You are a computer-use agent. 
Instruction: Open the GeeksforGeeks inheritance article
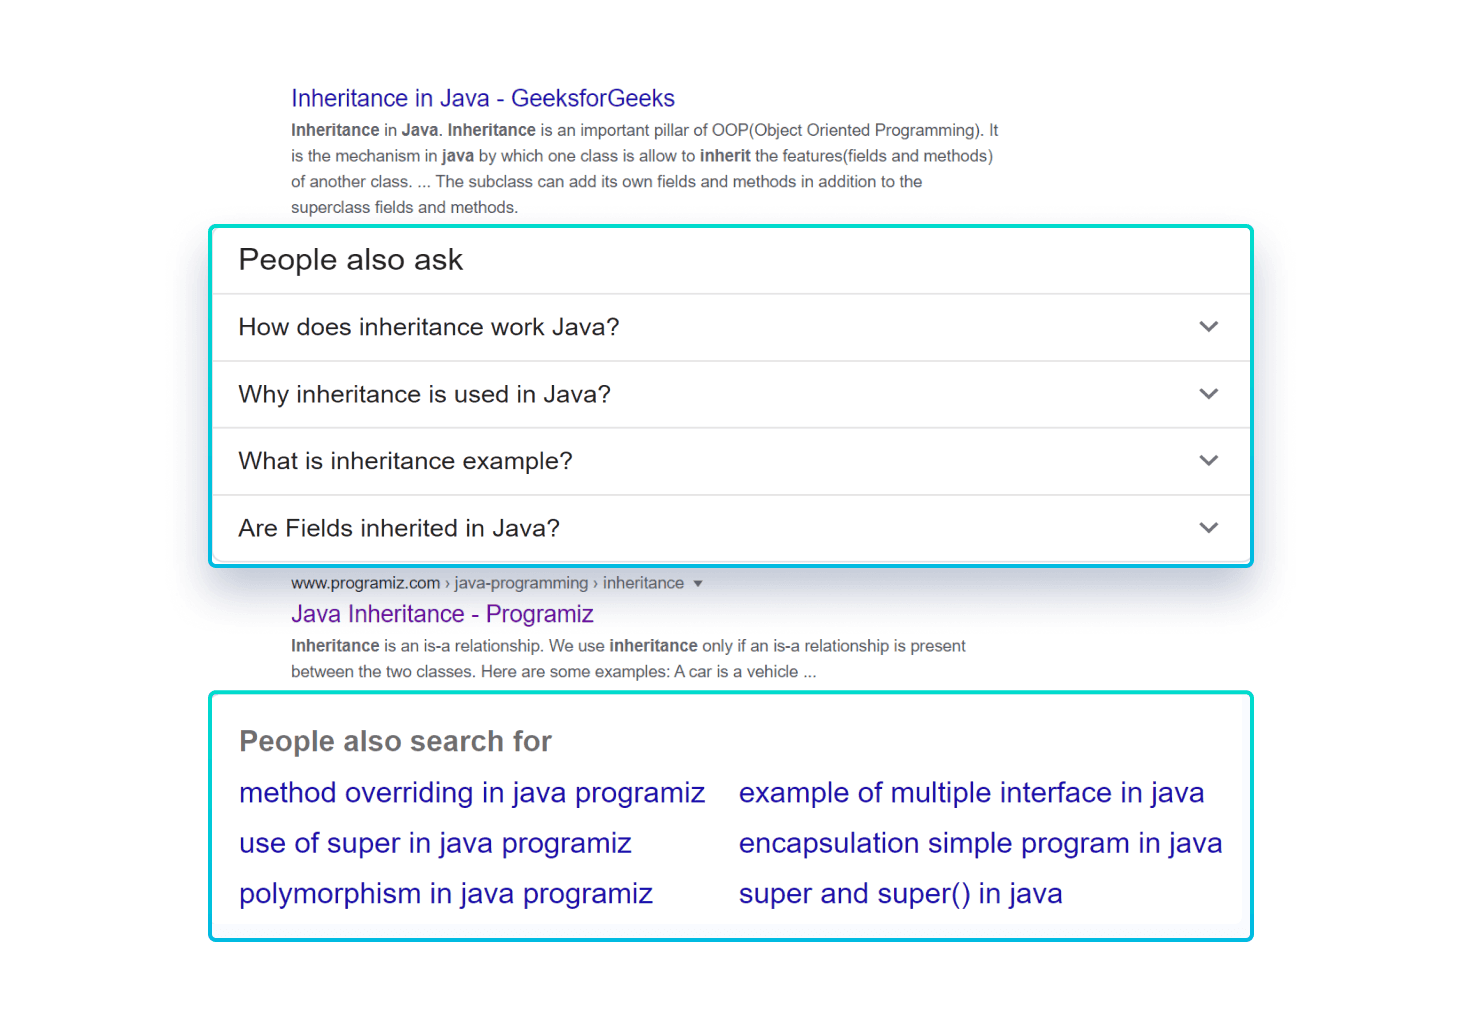483,98
